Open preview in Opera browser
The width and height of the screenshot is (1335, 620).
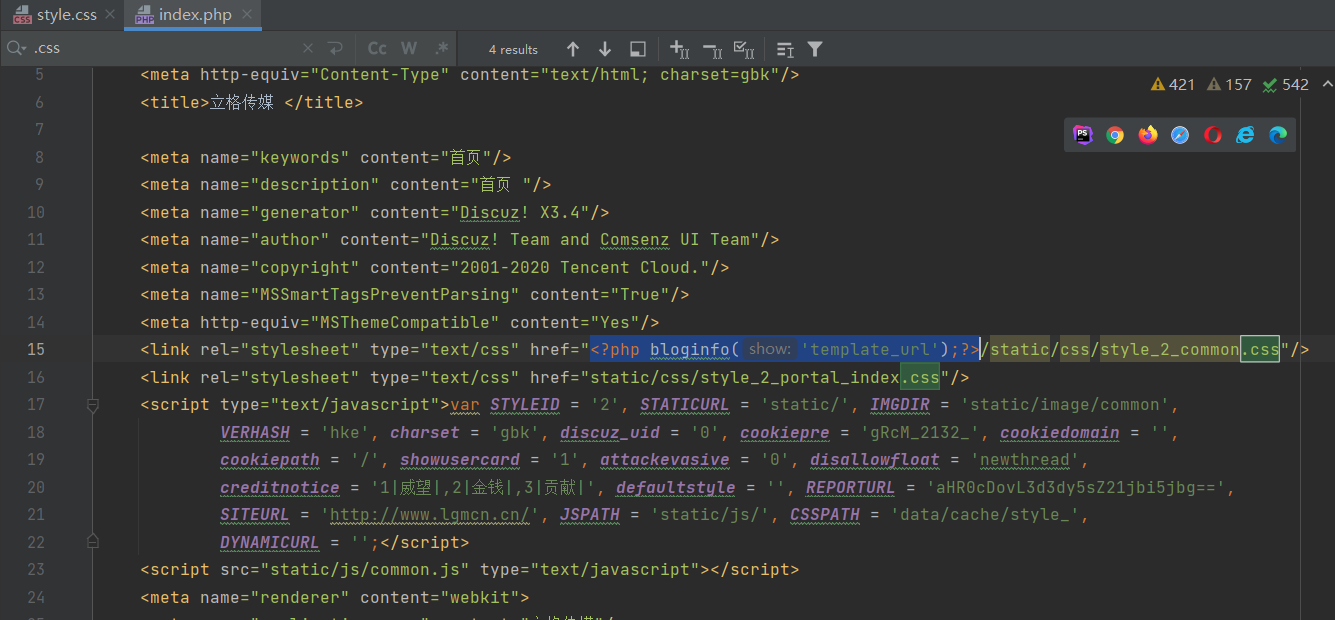(x=1213, y=135)
